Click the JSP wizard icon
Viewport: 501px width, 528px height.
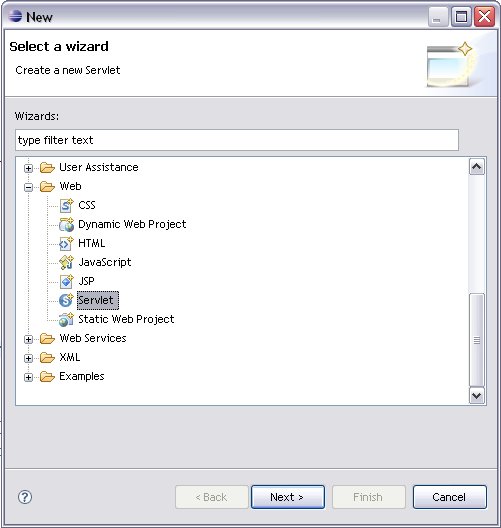click(x=66, y=281)
